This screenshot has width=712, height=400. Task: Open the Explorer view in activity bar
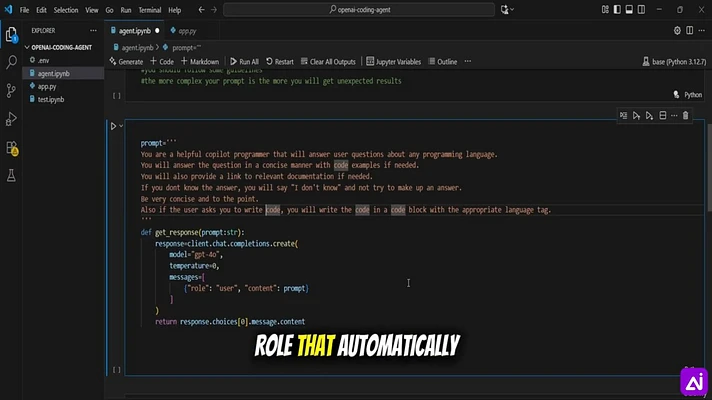[11, 35]
